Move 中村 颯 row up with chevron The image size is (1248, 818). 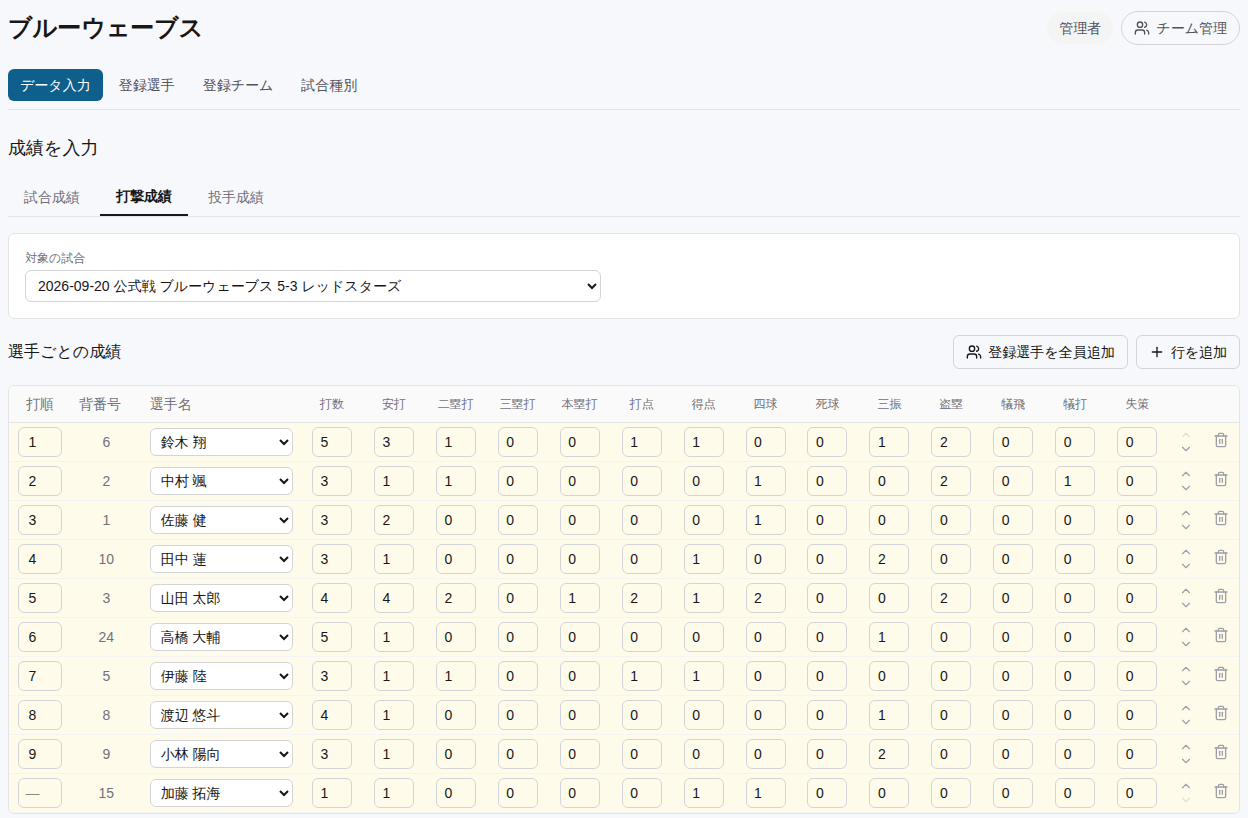click(1186, 474)
